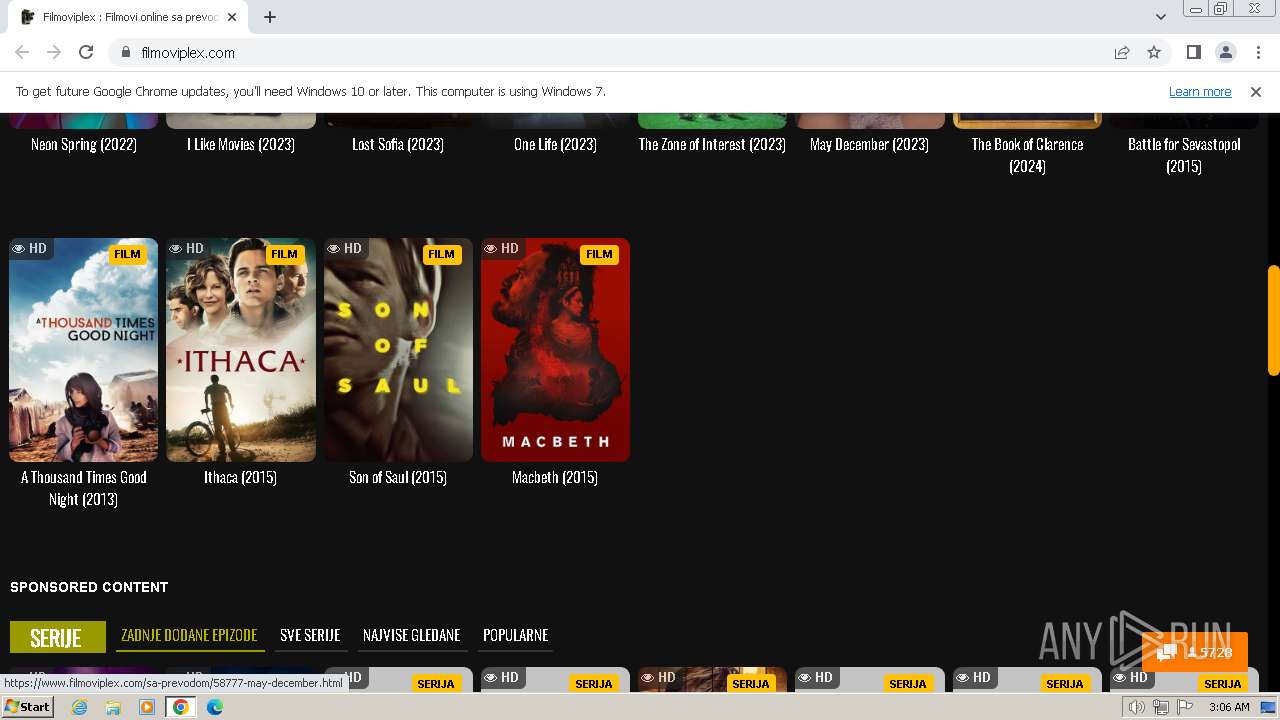Go back to the previous page
1280x720 pixels.
coord(22,52)
